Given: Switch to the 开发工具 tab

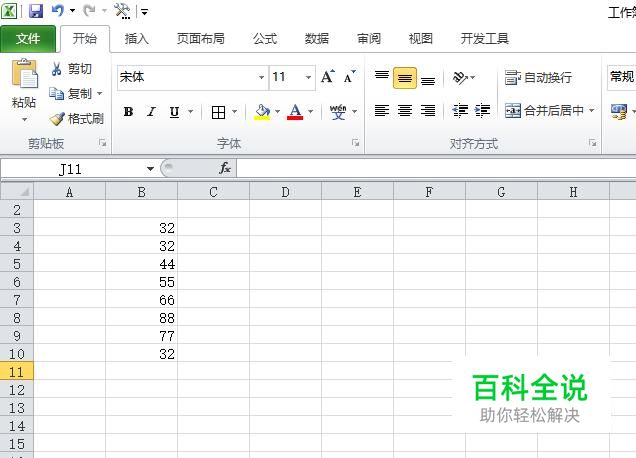Looking at the screenshot, I should coord(485,39).
